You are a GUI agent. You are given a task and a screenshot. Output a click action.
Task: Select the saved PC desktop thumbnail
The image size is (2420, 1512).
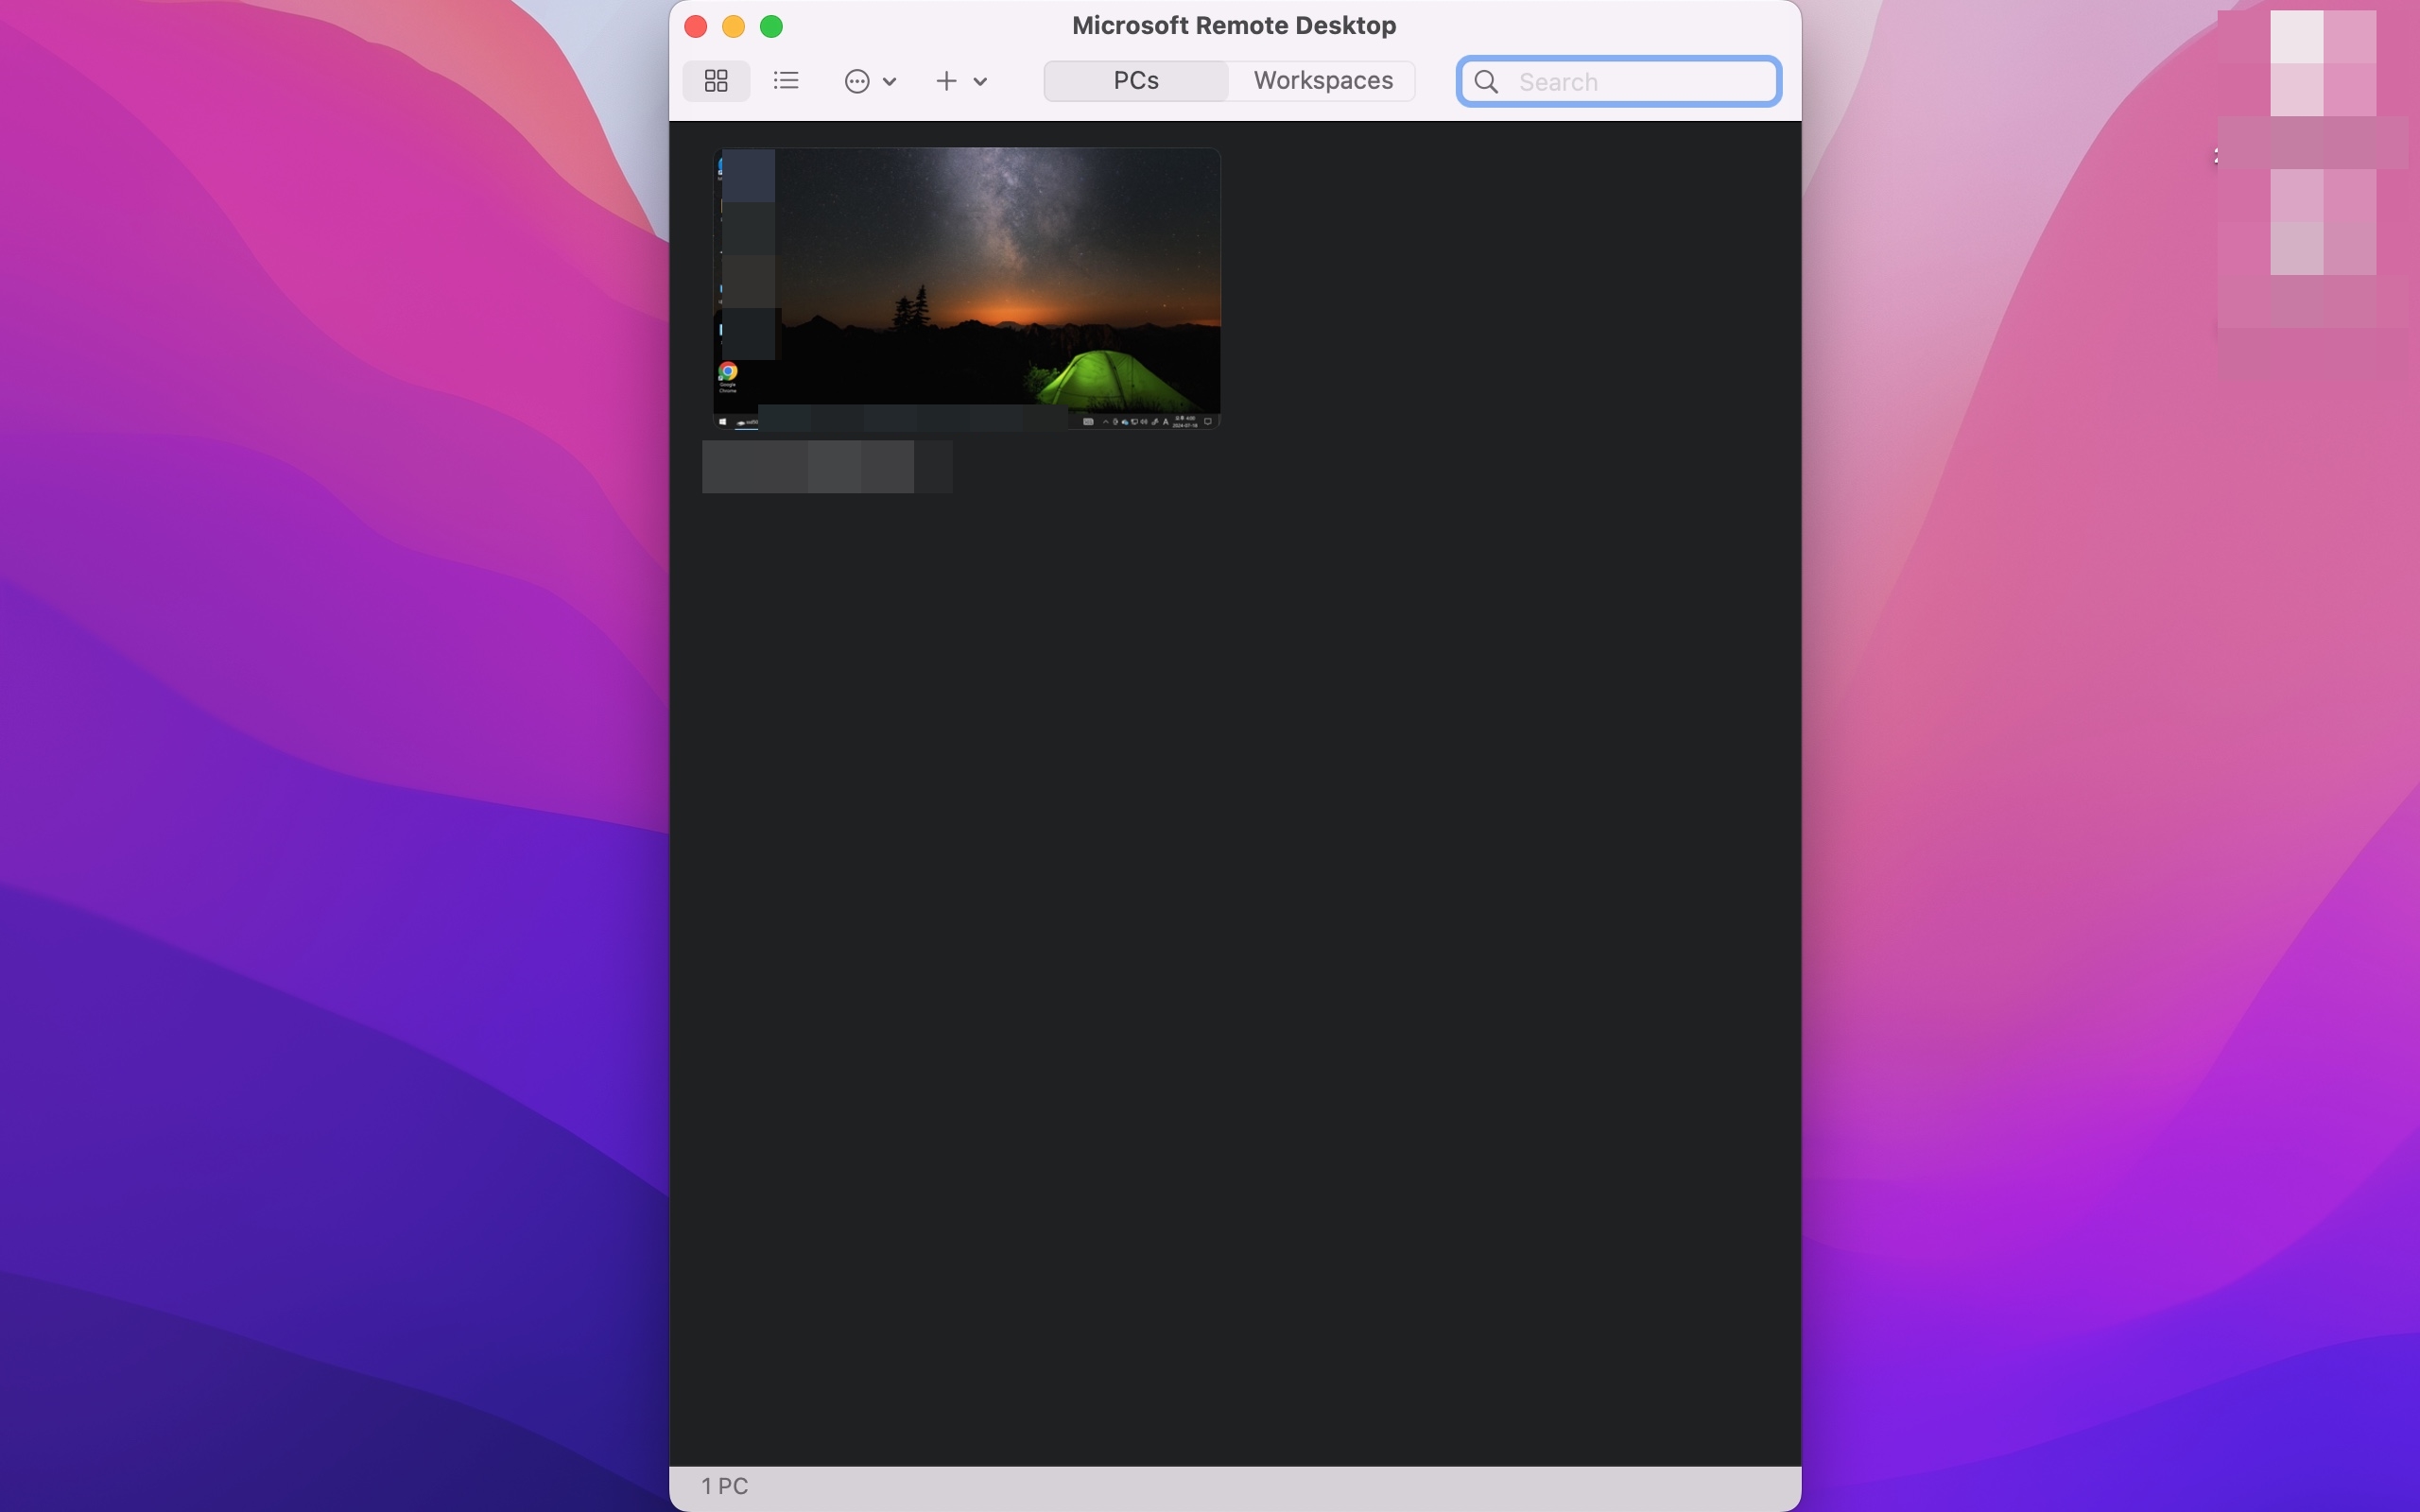point(966,289)
